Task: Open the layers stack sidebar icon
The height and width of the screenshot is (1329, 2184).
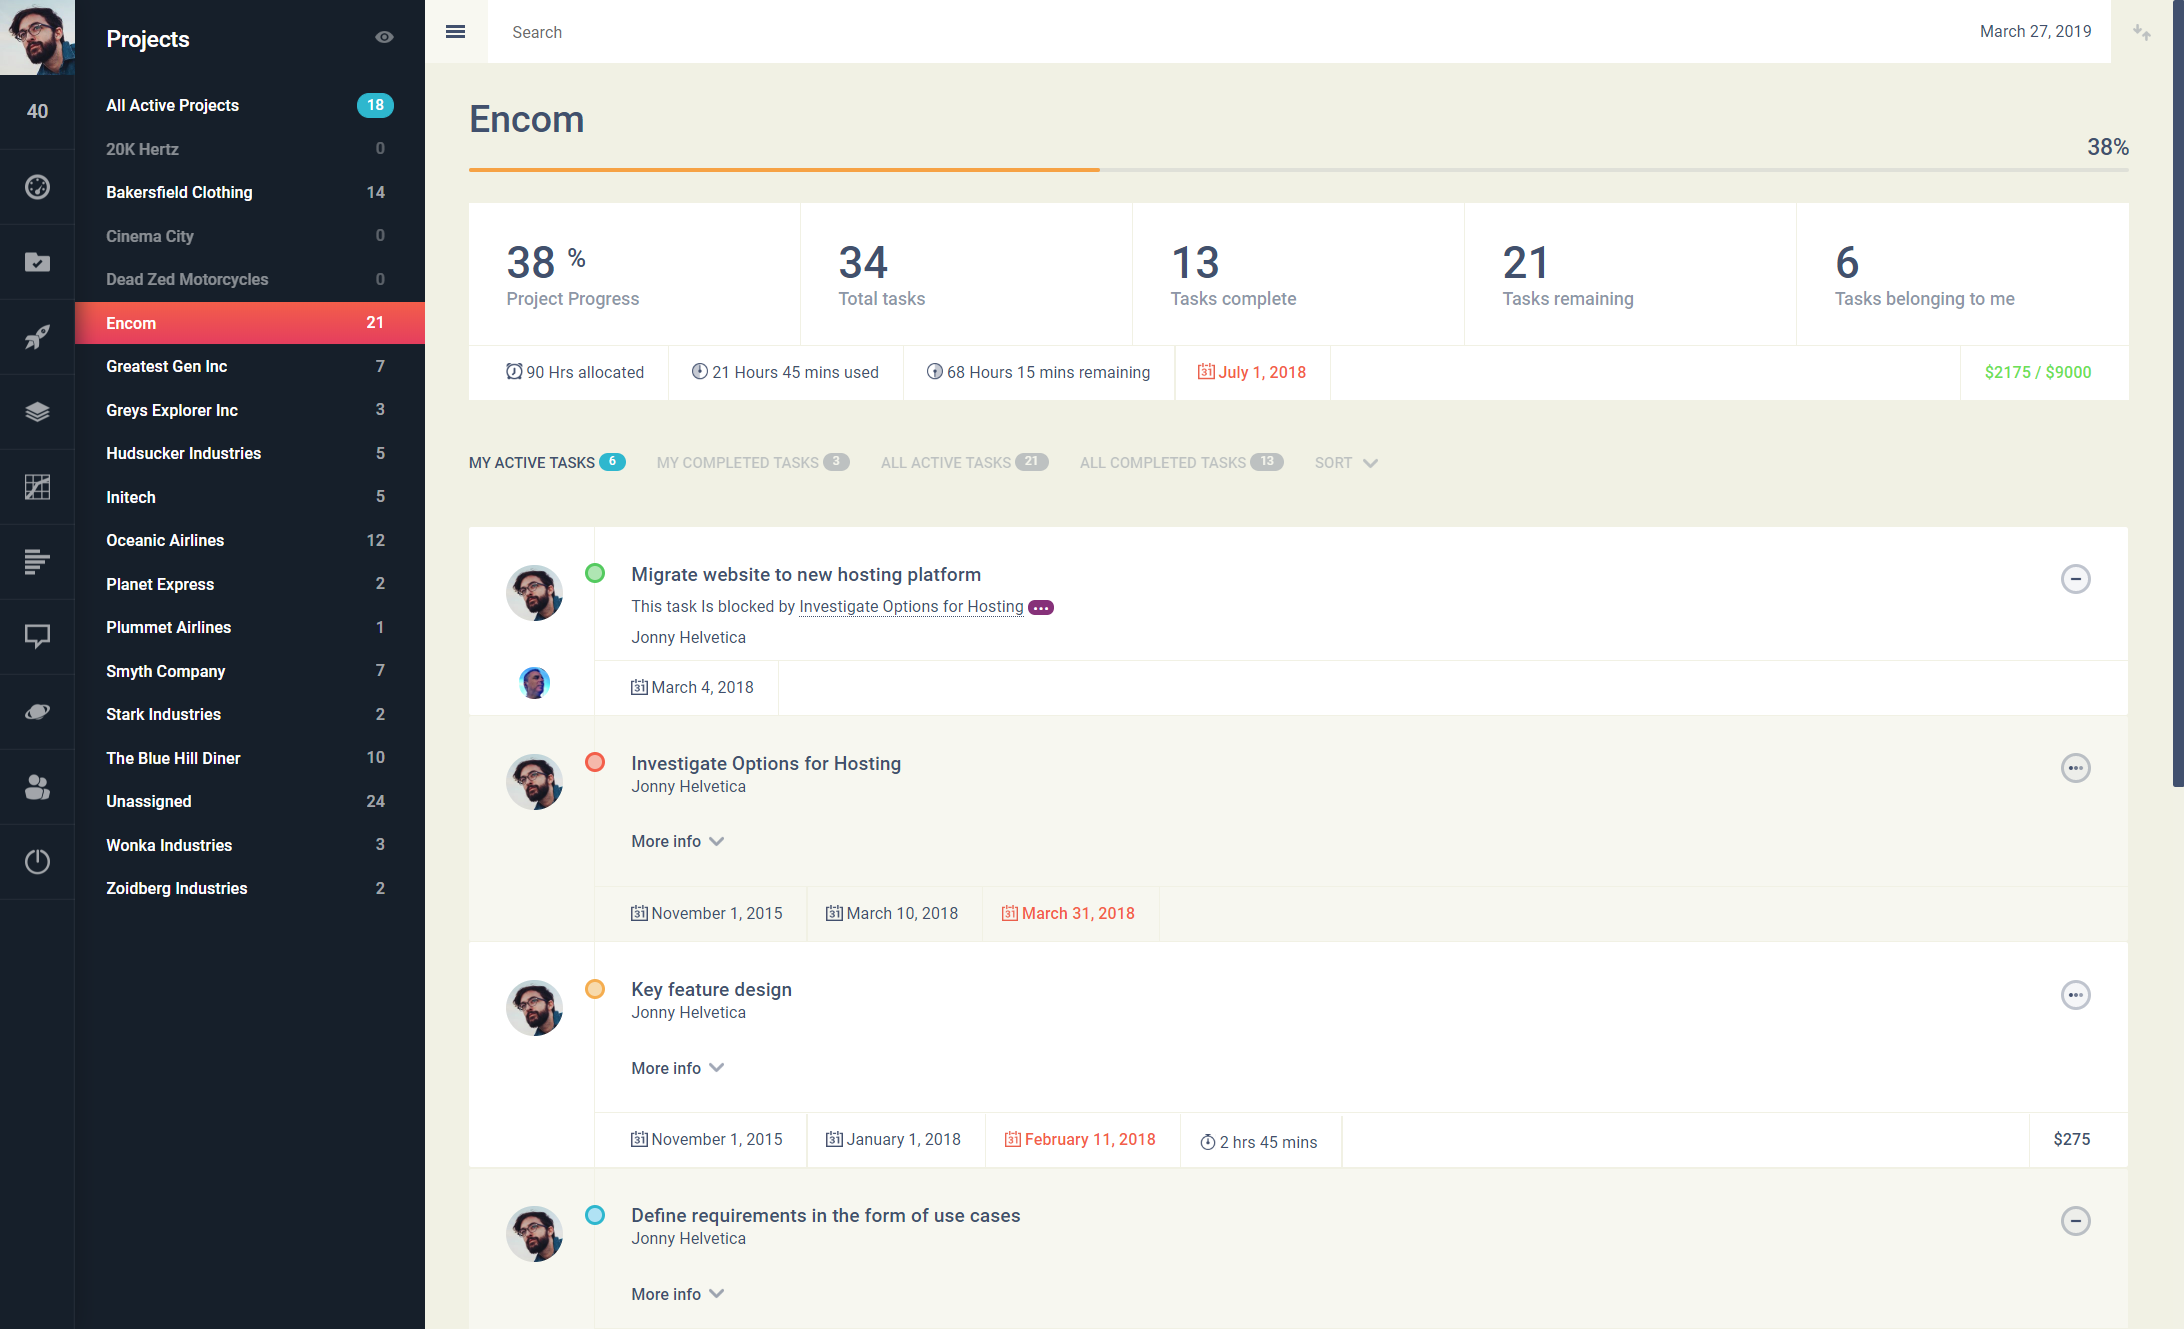Action: pyautogui.click(x=37, y=412)
